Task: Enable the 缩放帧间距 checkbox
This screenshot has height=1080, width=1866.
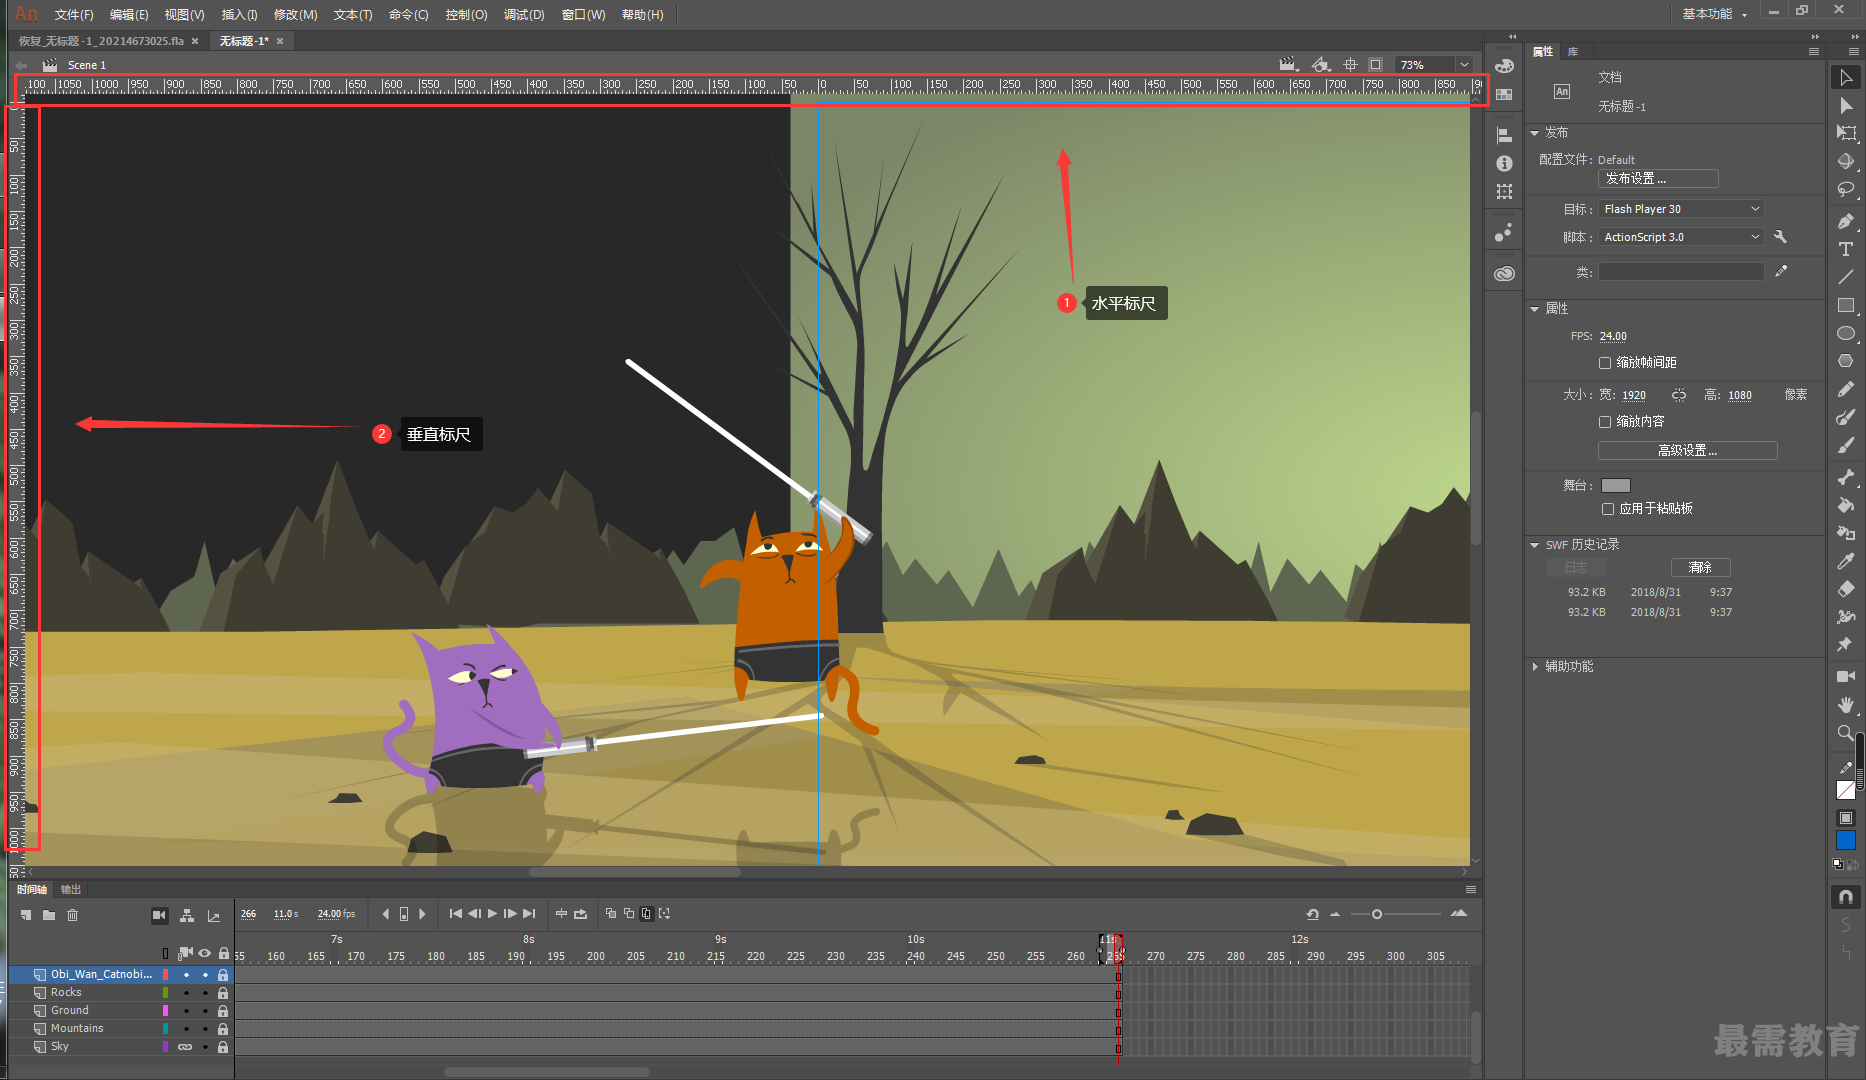Action: (1605, 363)
